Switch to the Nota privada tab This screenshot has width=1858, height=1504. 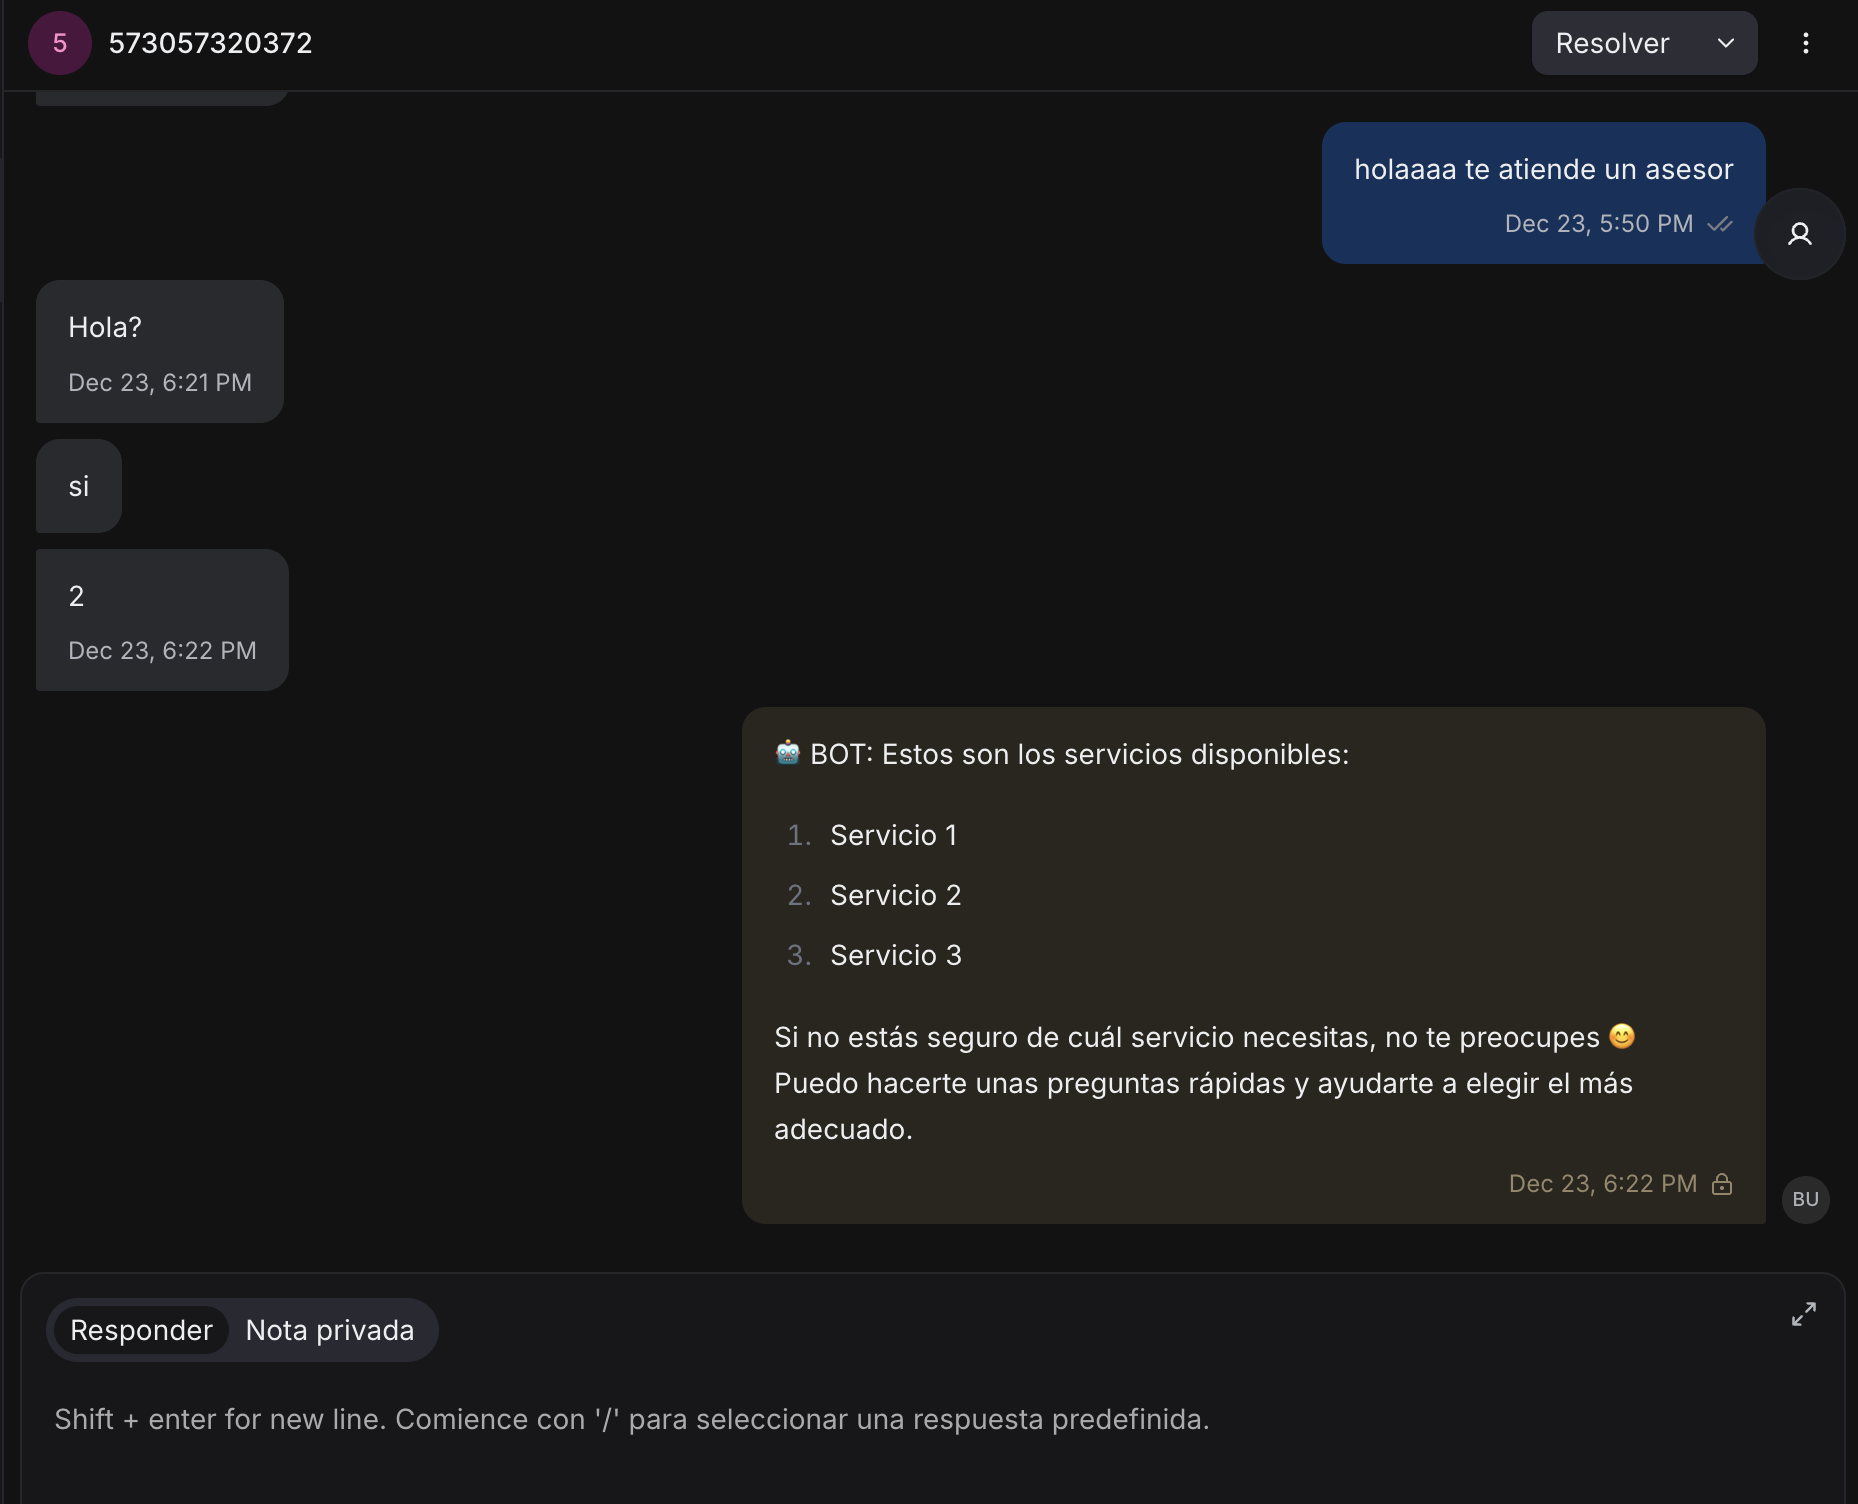click(329, 1330)
